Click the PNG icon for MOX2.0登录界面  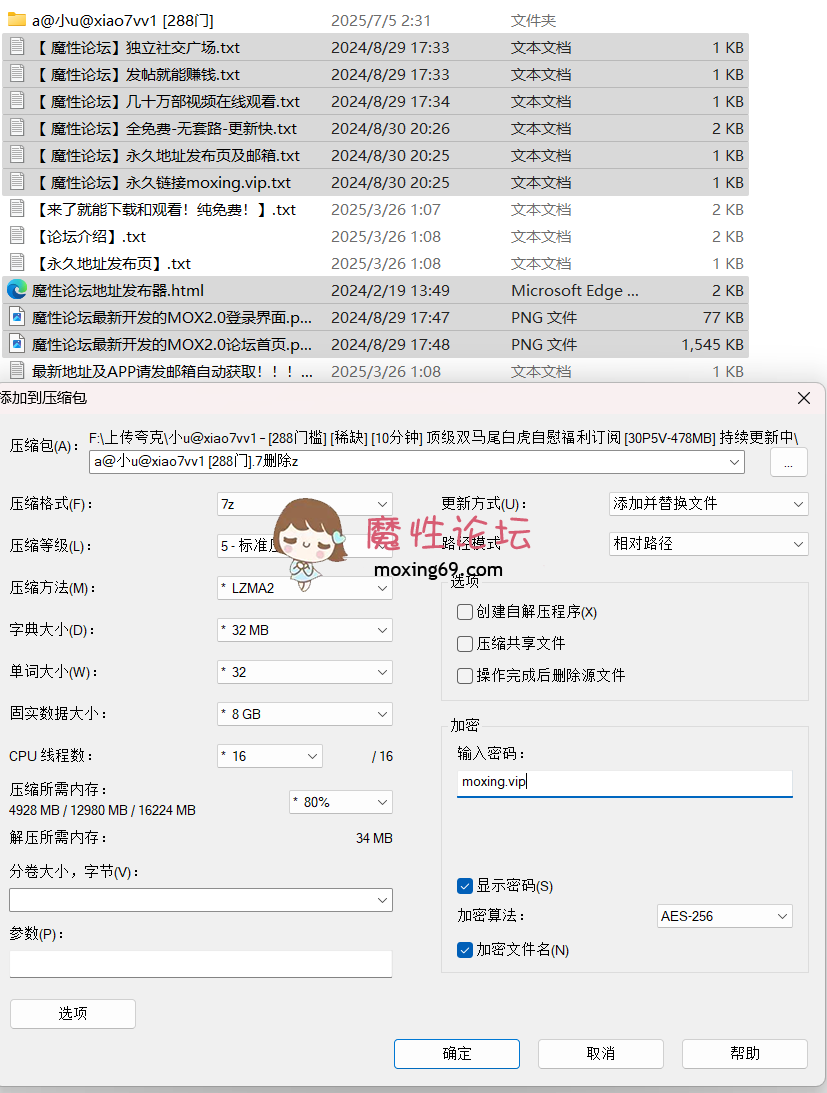coord(17,317)
